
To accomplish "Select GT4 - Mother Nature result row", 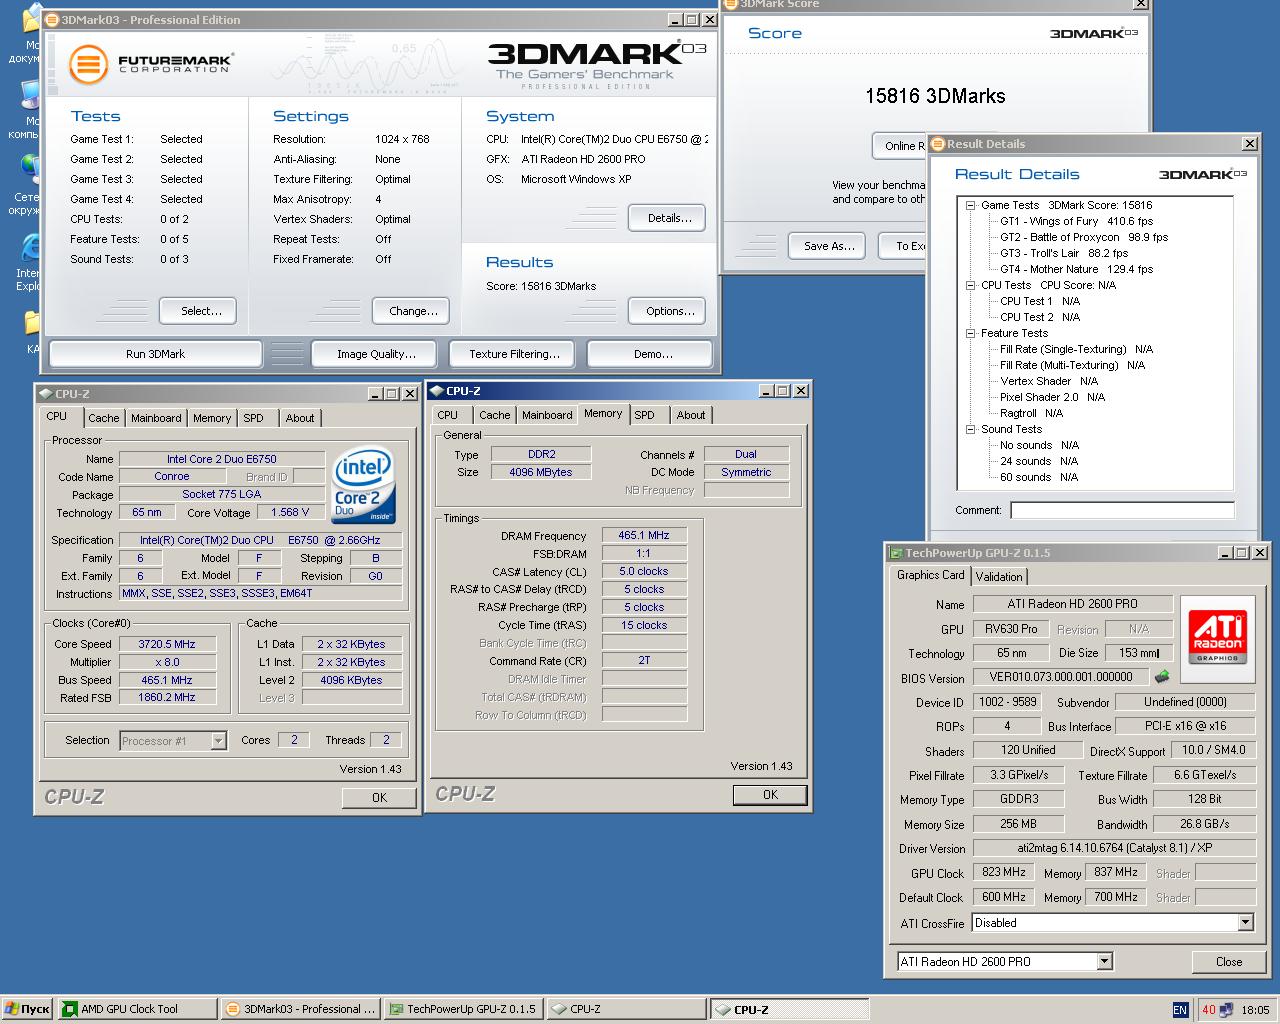I will coord(1076,269).
